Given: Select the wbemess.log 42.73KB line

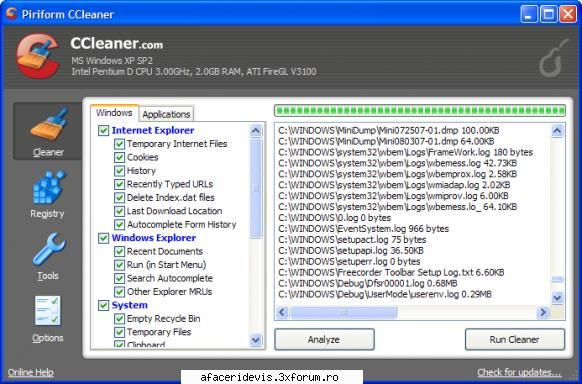Looking at the screenshot, I should [x=397, y=163].
